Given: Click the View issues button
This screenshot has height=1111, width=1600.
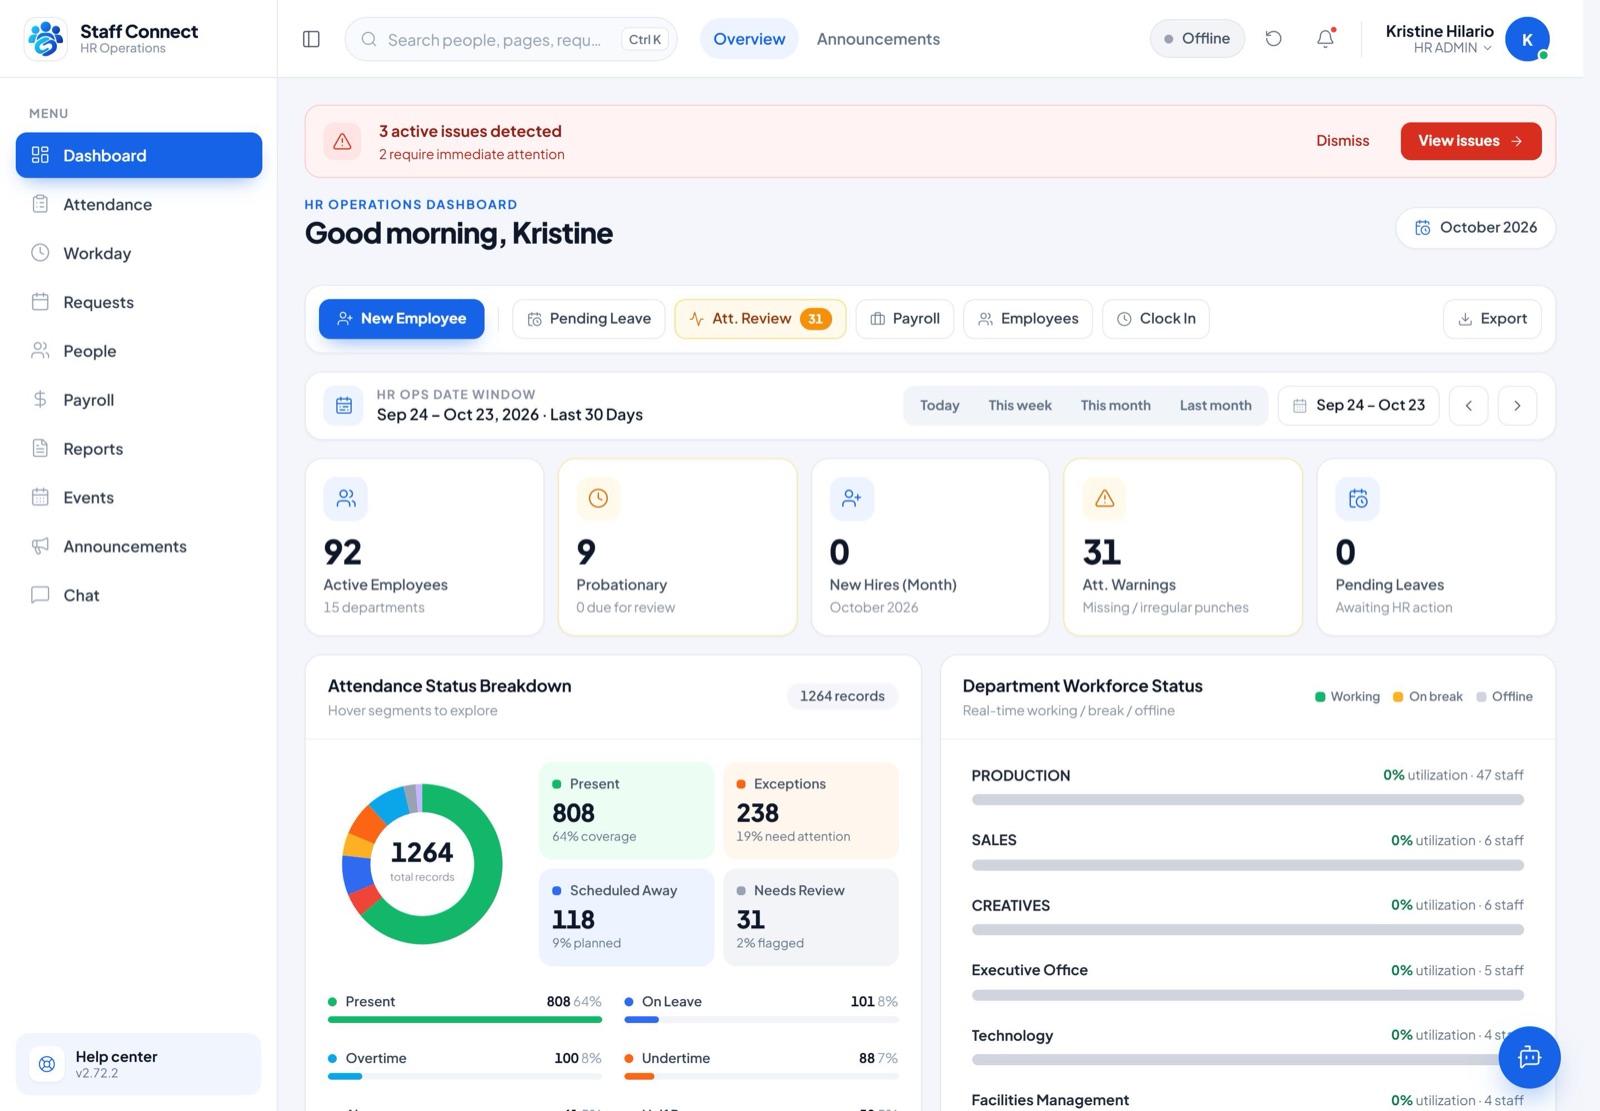Looking at the screenshot, I should 1471,141.
